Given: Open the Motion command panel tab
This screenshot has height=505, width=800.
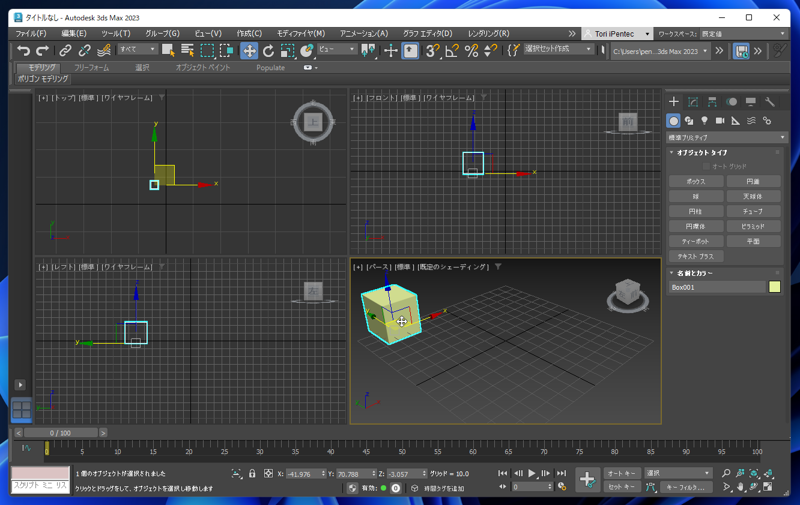Looking at the screenshot, I should coord(732,102).
